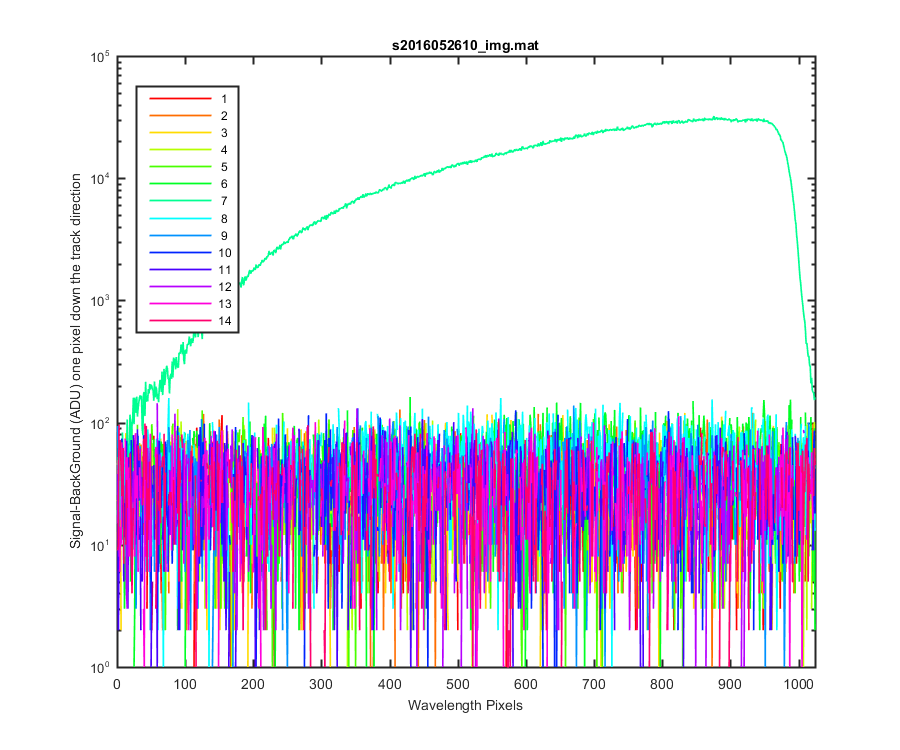Click x-axis tick label 400
The width and height of the screenshot is (900, 750).
[x=389, y=684]
